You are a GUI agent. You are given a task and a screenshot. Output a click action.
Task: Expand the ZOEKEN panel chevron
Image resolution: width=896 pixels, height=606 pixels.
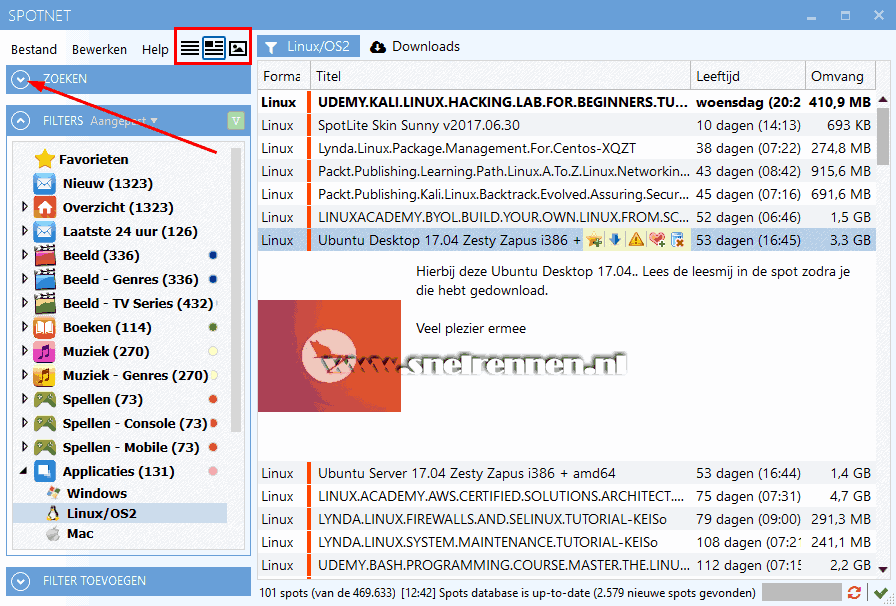point(20,79)
